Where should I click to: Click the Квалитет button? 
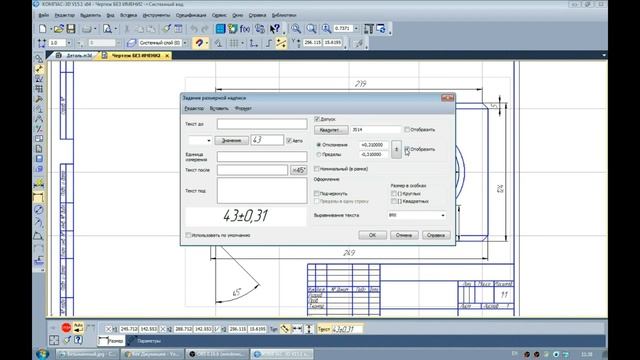click(x=331, y=130)
